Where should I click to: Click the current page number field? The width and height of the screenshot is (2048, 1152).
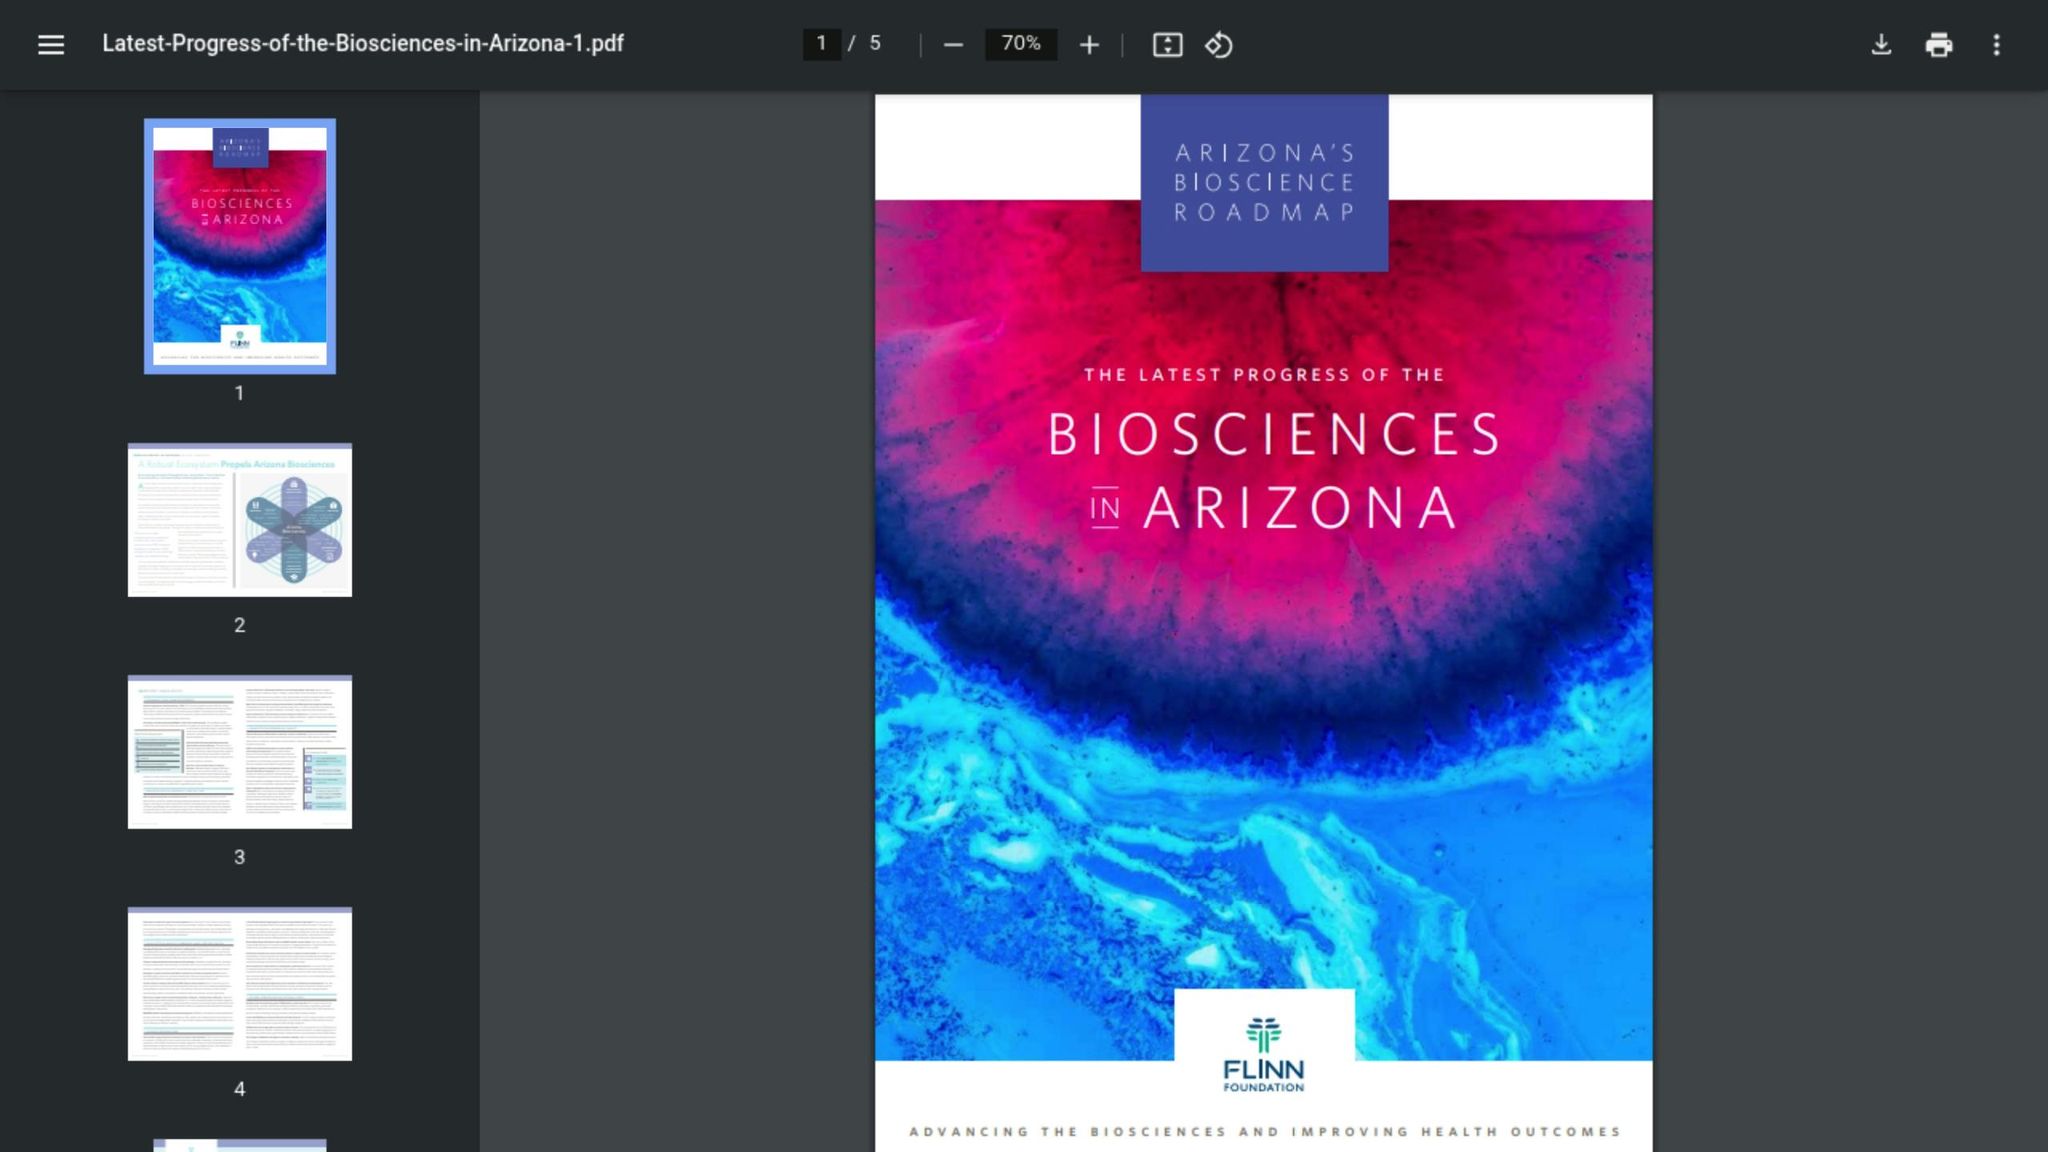coord(821,44)
